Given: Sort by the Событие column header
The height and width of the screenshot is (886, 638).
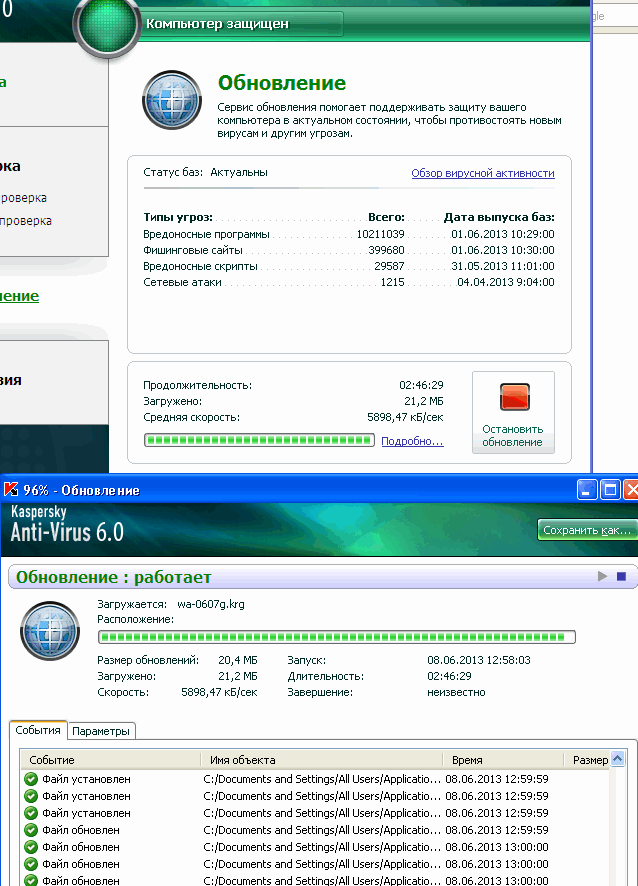Looking at the screenshot, I should [111, 760].
